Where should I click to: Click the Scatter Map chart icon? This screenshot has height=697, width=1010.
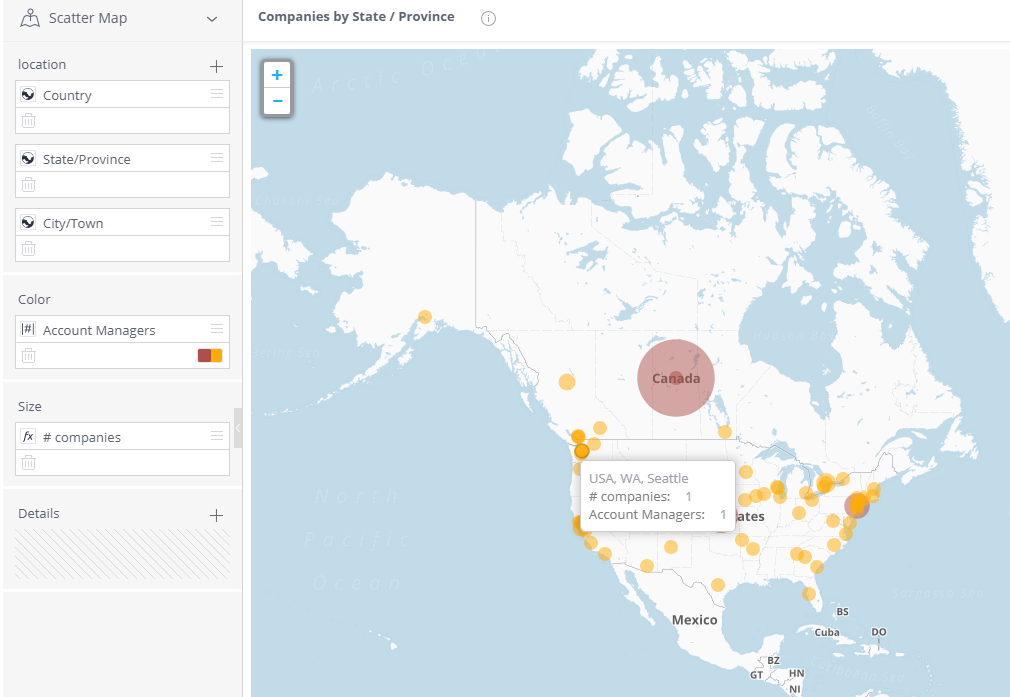click(x=30, y=17)
